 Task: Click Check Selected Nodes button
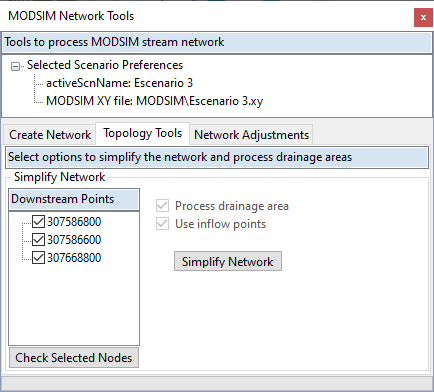click(x=74, y=358)
